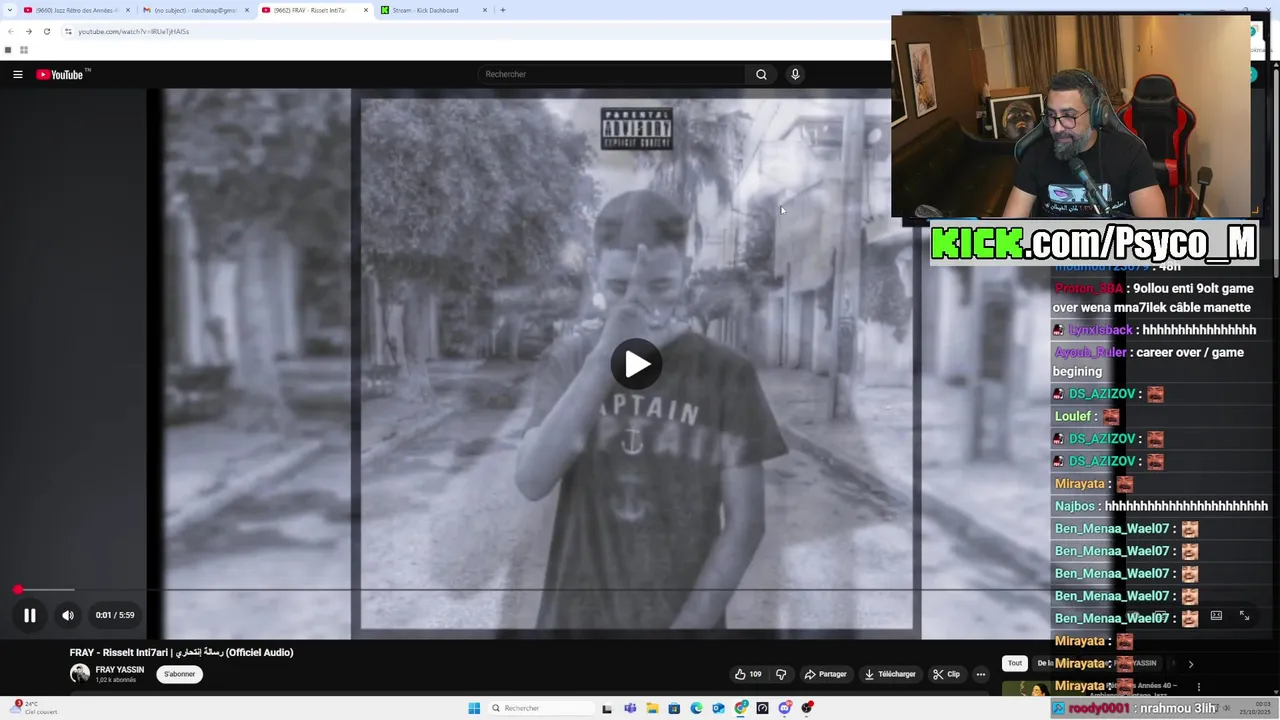Click Najbos username in chat overlay
Screen dimensions: 1280x720
click(1075, 506)
